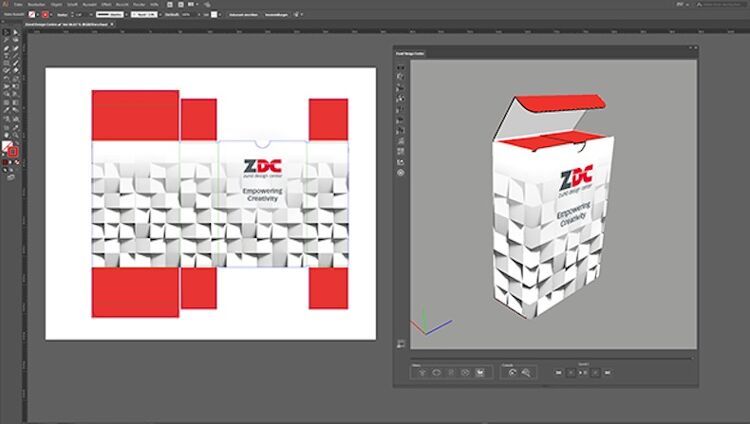Click the folding animation timeline slider
Viewport: 750px width, 424px height.
pyautogui.click(x=551, y=358)
